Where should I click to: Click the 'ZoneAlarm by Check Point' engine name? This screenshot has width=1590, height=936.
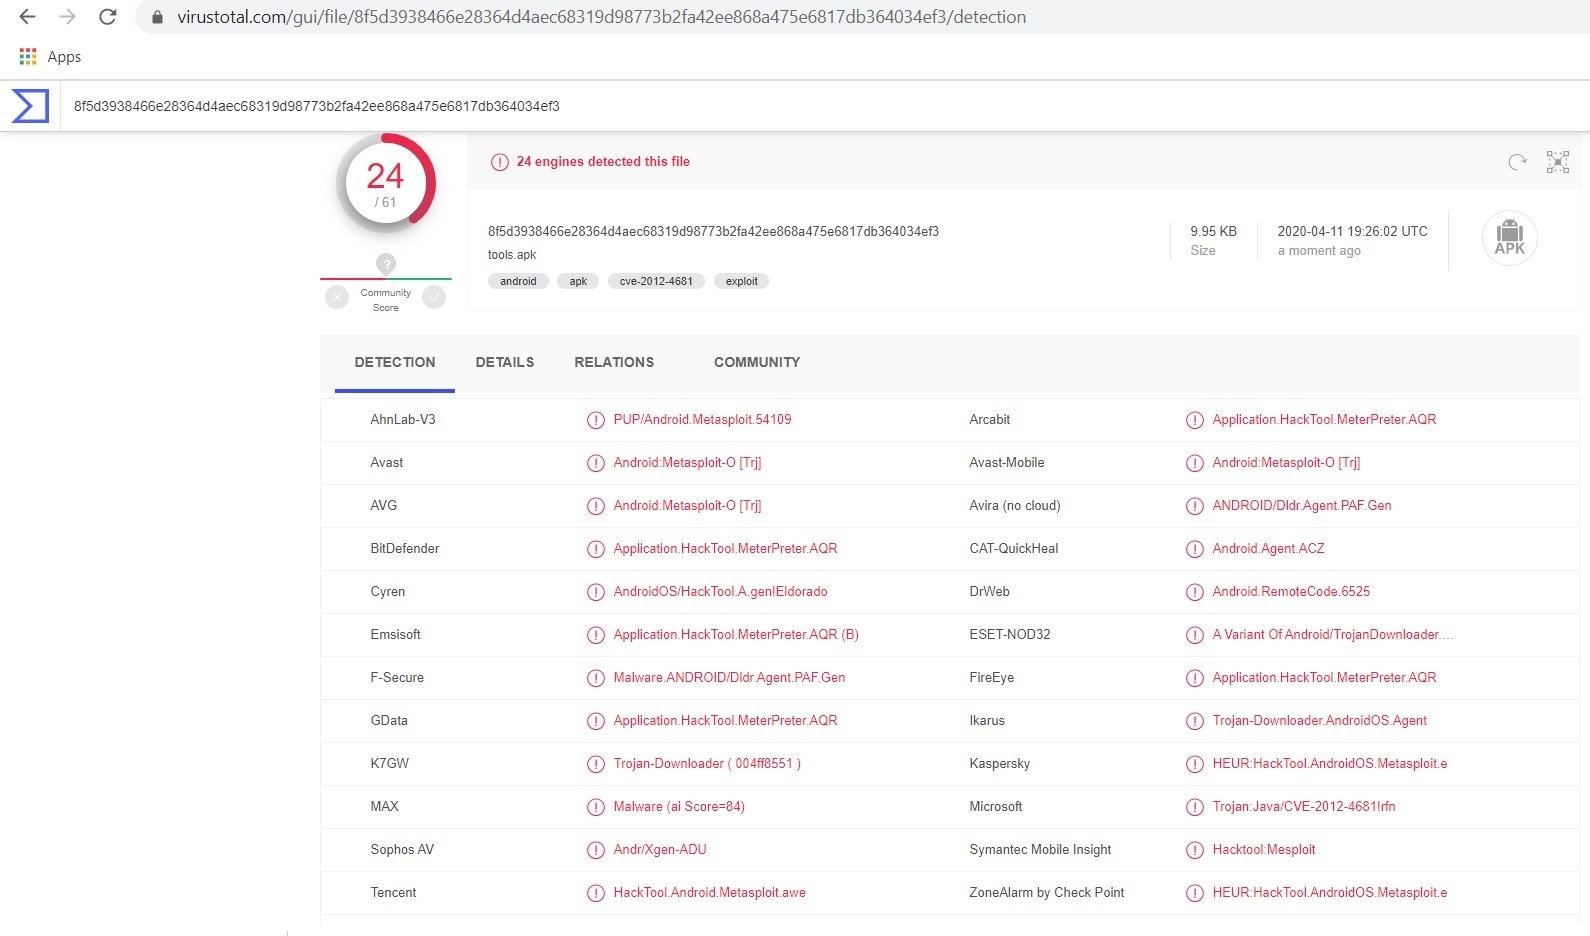(x=1046, y=893)
